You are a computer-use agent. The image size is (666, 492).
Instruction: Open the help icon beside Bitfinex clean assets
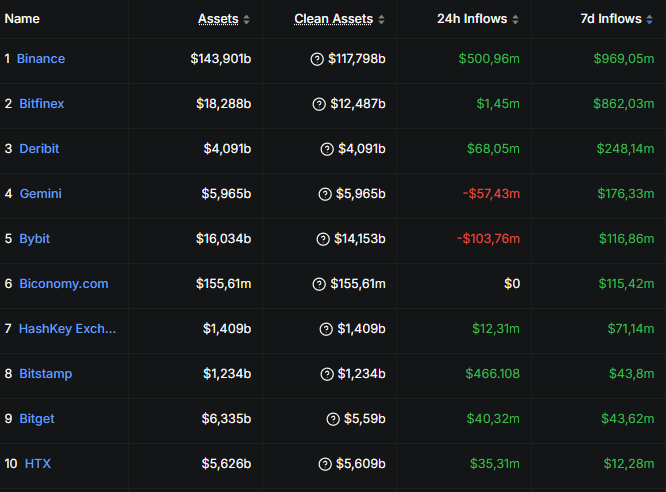point(319,104)
